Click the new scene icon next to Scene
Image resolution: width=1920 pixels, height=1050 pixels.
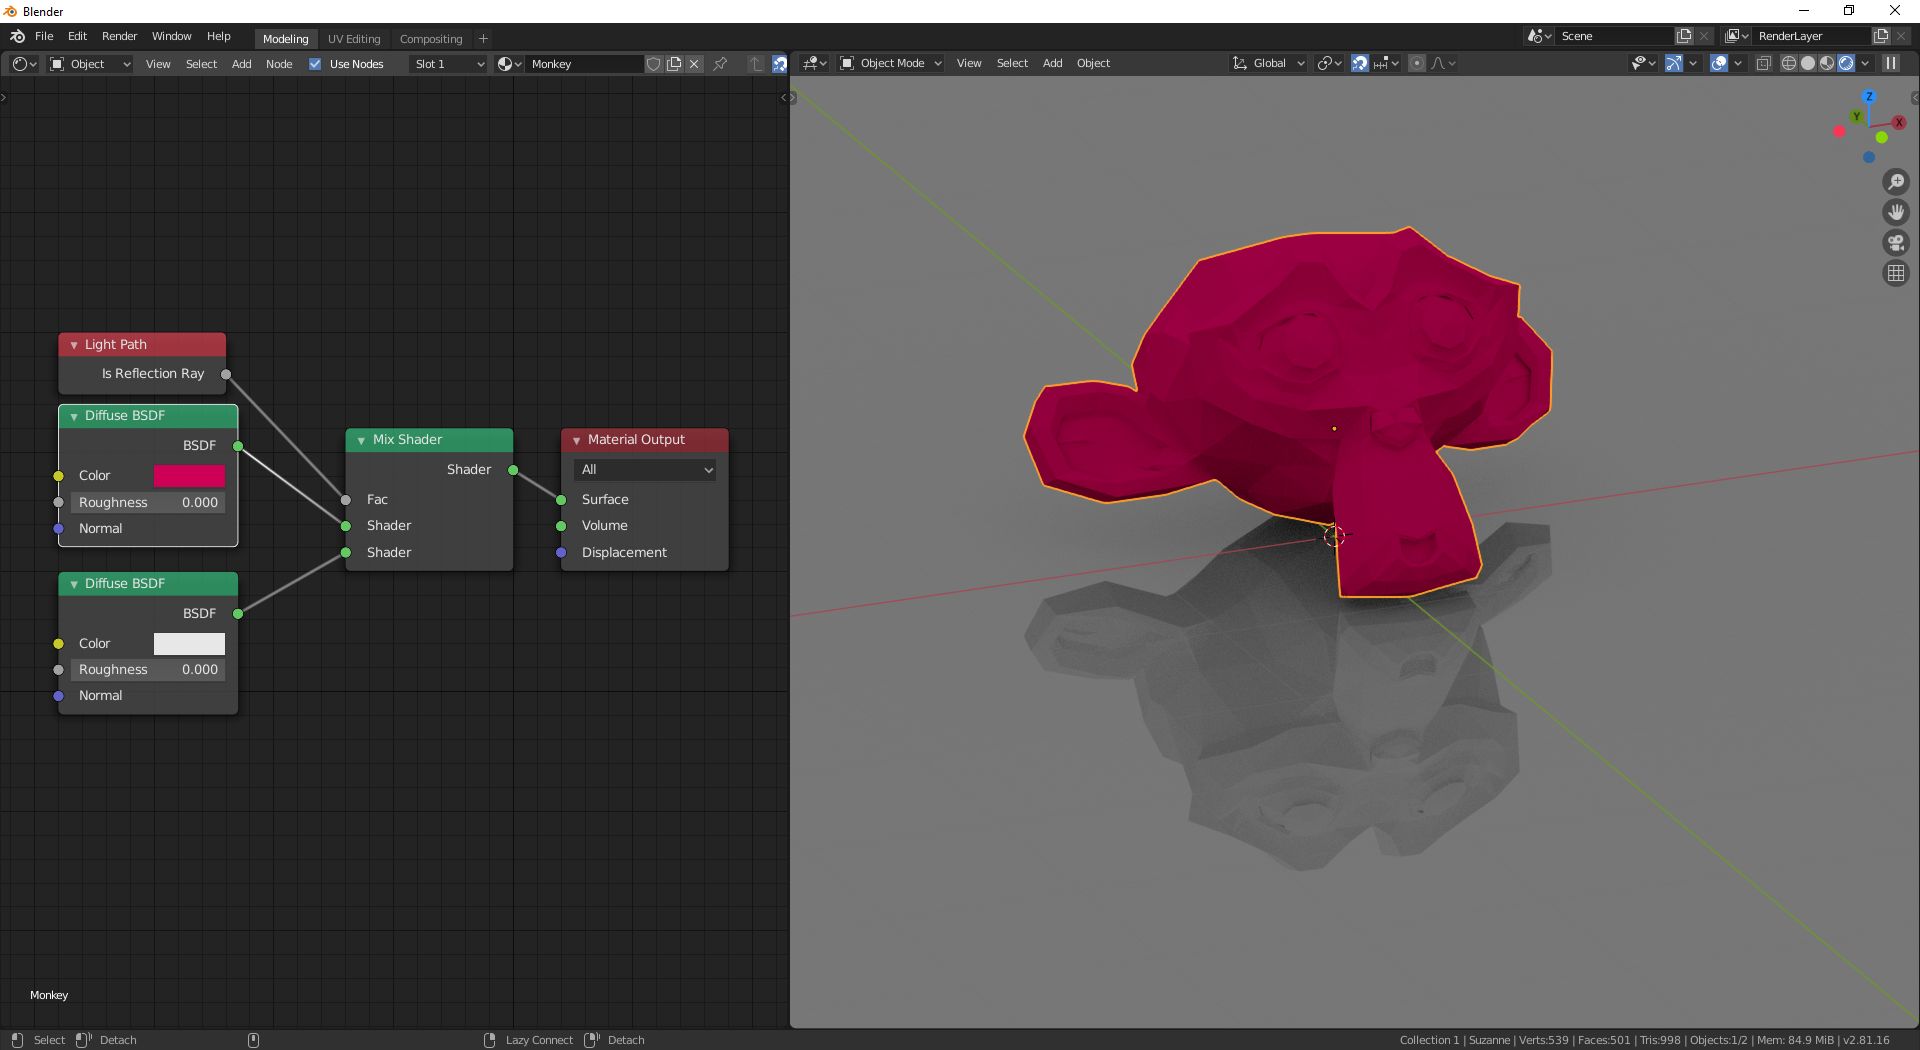click(x=1684, y=36)
